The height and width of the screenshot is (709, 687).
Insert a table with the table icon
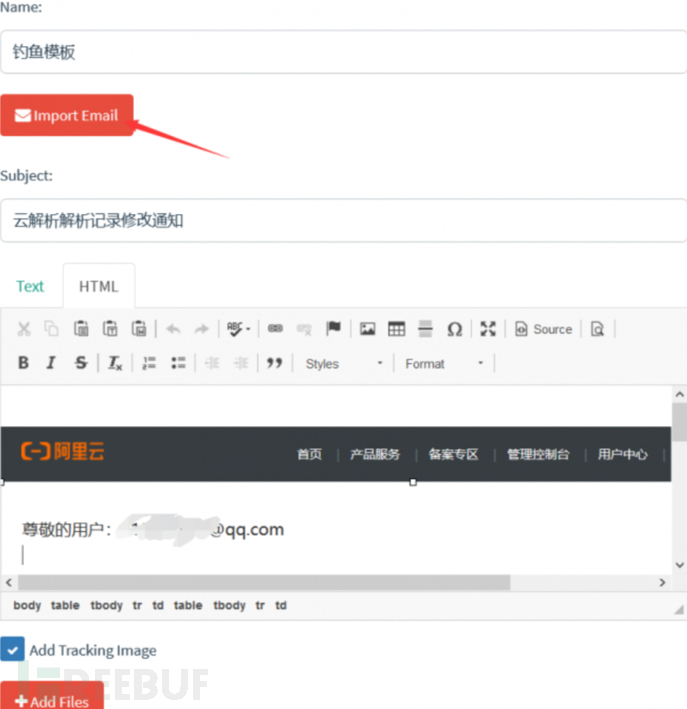pyautogui.click(x=397, y=329)
